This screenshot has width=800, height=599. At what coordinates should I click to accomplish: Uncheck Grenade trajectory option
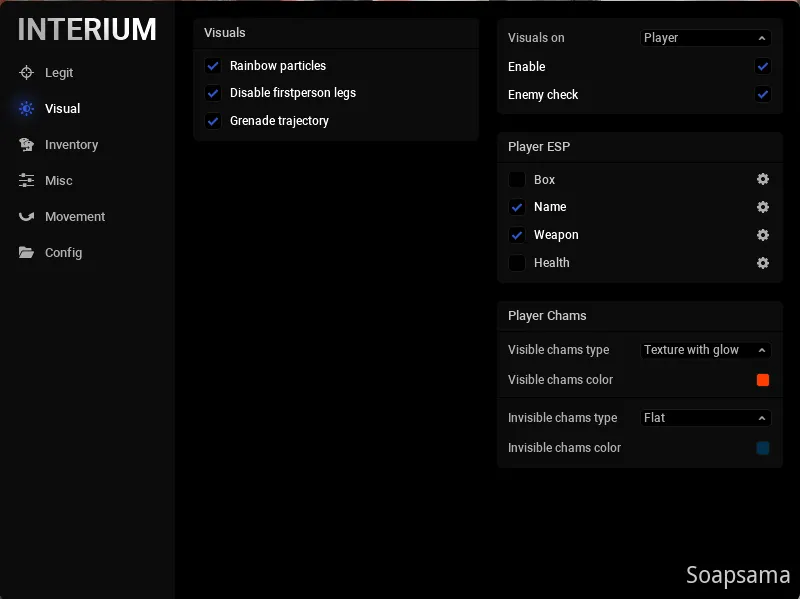tap(213, 121)
